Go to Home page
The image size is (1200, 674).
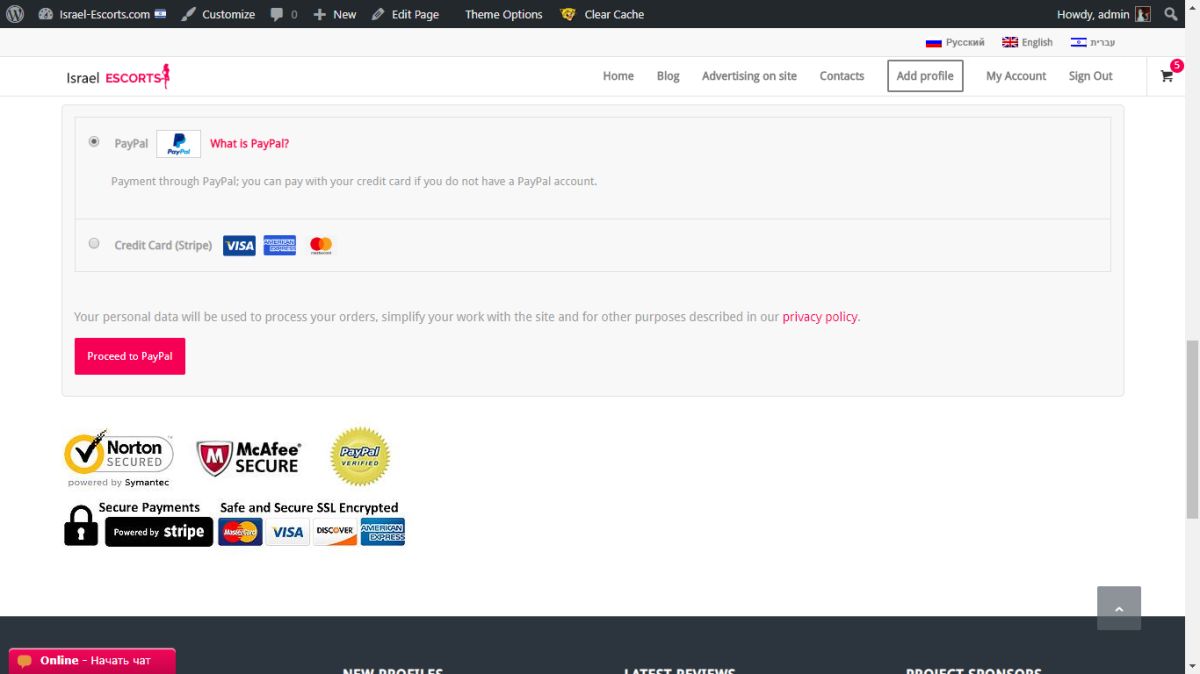pos(618,76)
